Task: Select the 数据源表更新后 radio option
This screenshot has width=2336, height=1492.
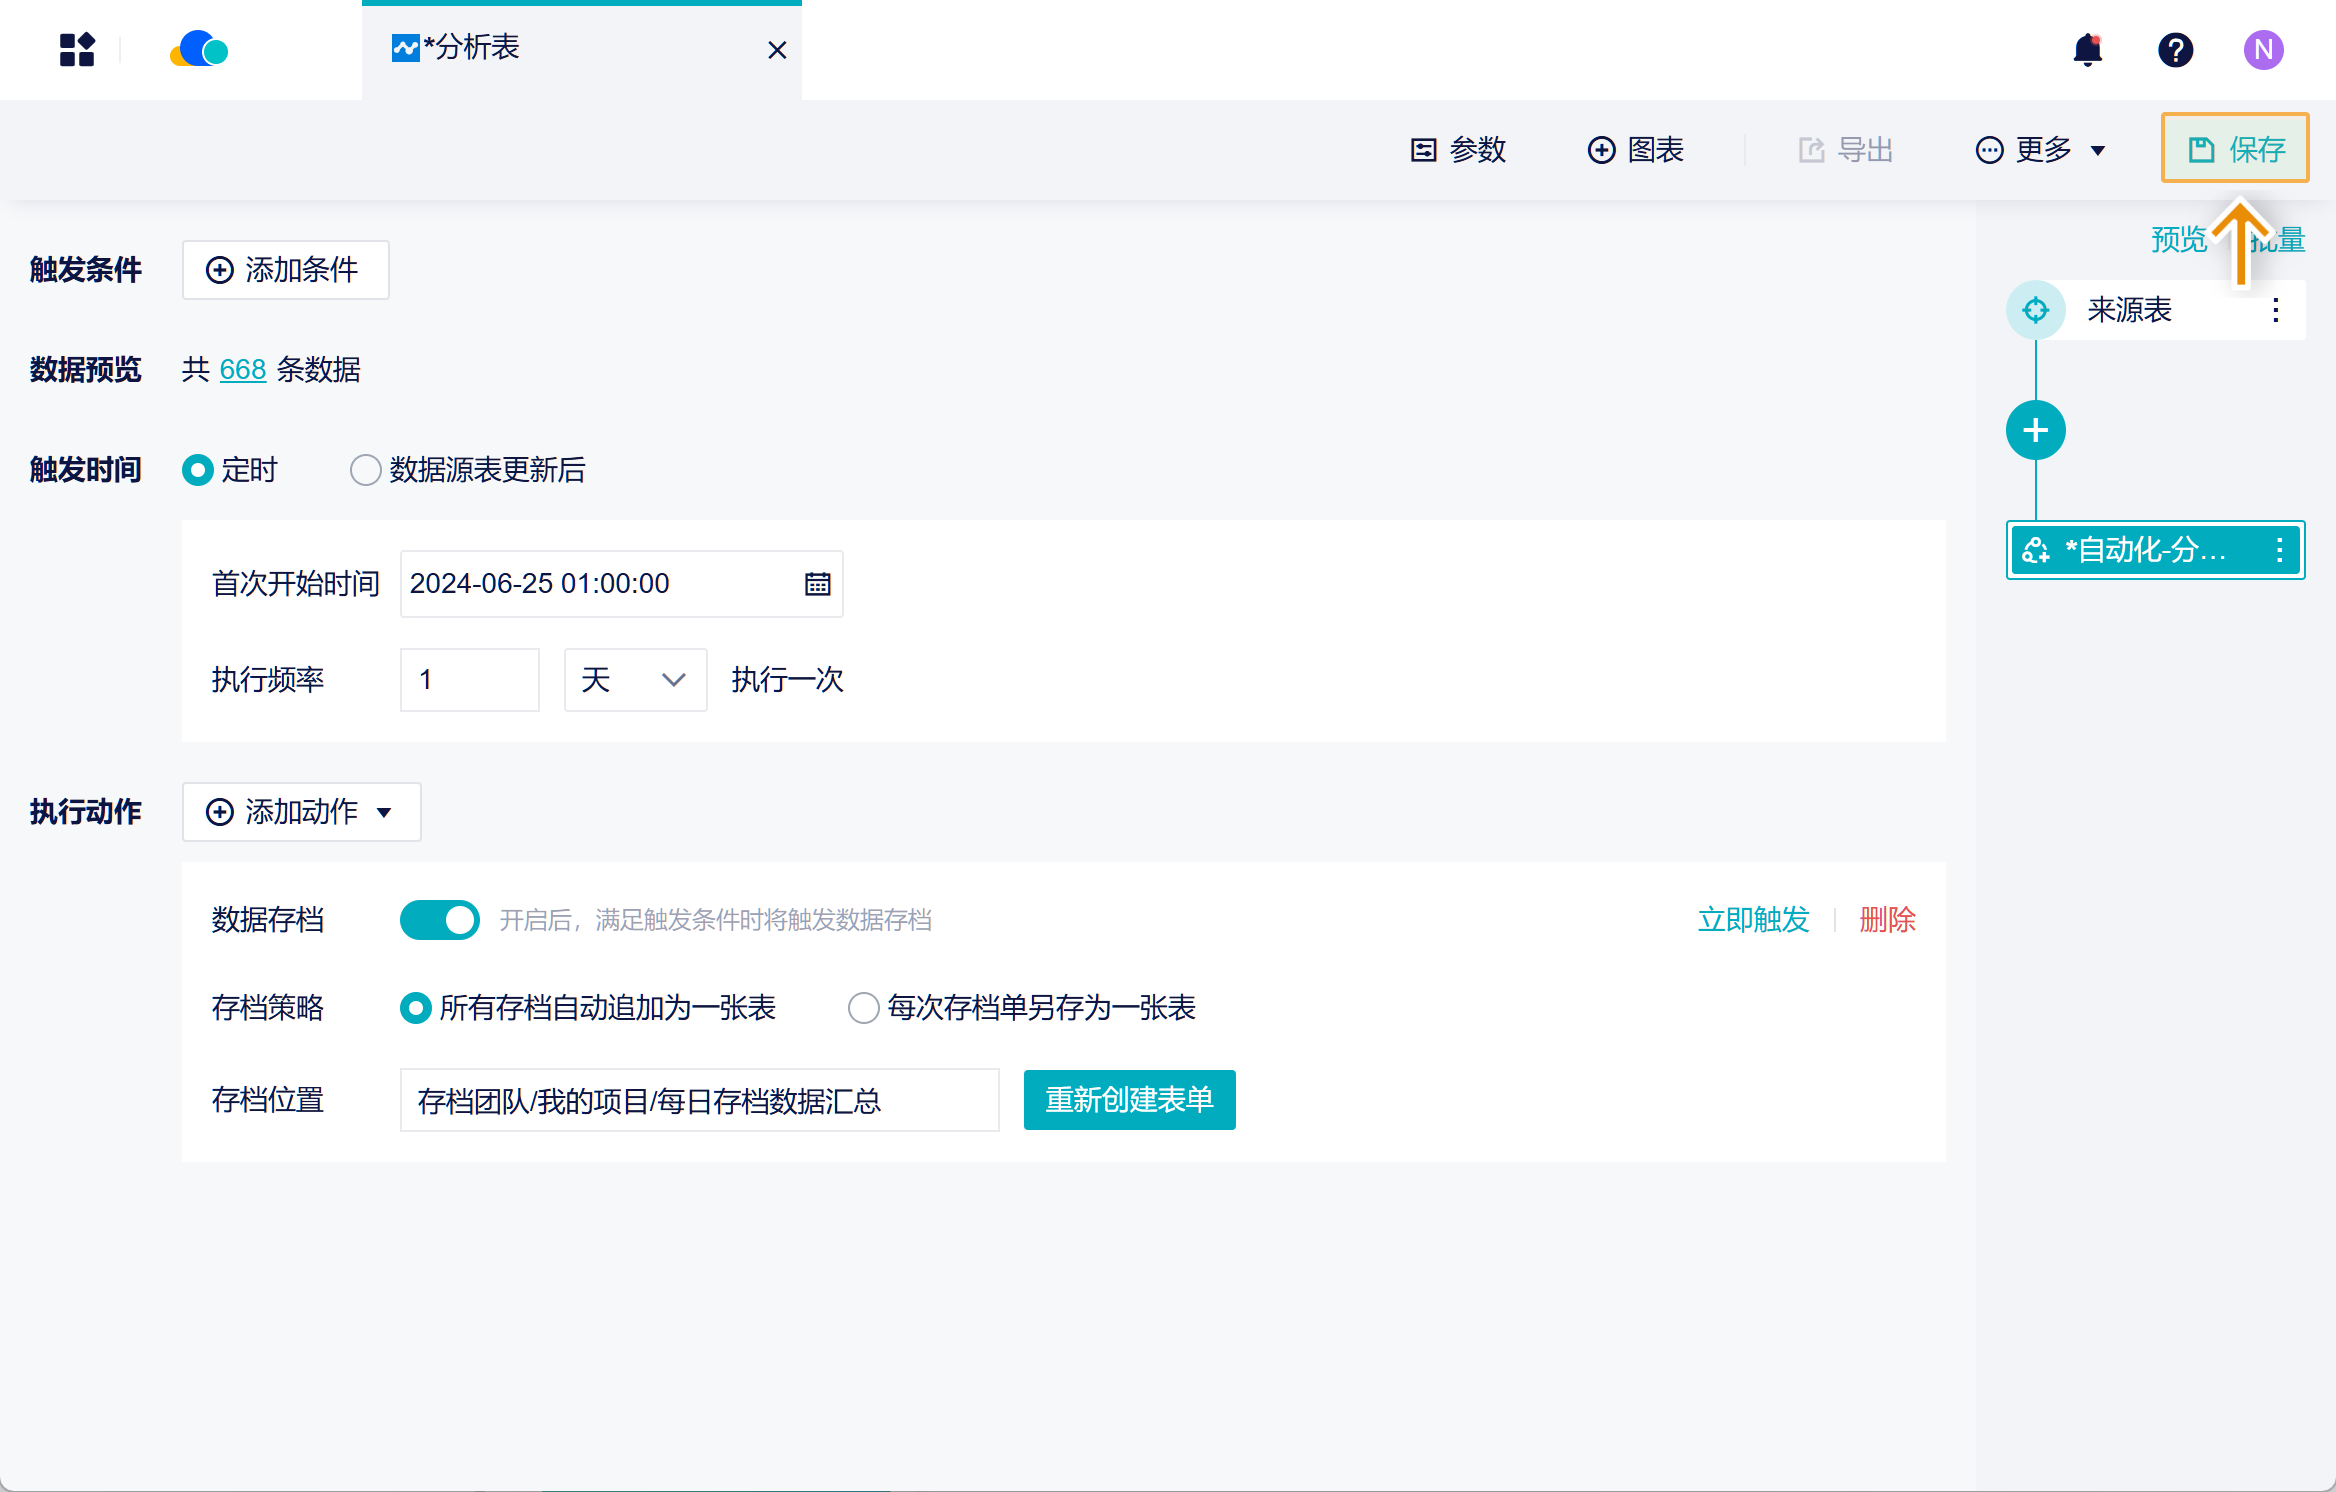Action: pyautogui.click(x=366, y=470)
